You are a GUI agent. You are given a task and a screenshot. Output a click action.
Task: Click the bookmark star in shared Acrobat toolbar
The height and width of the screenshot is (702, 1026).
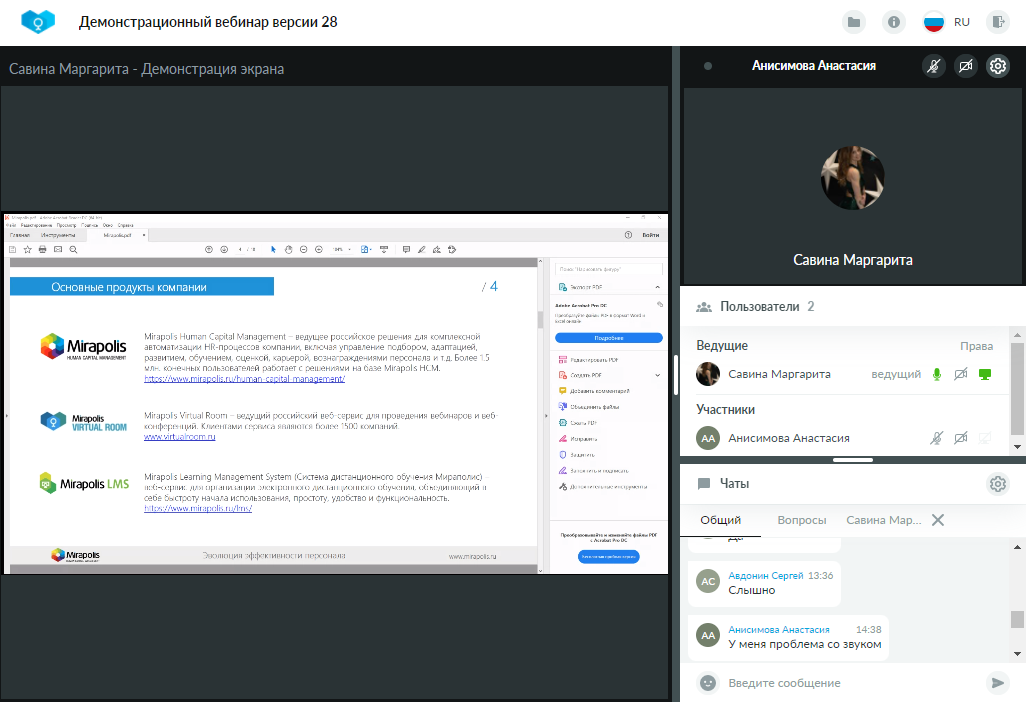27,249
